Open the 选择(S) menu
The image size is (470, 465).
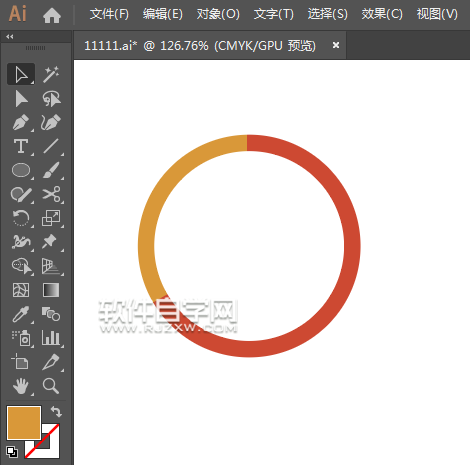tap(327, 14)
